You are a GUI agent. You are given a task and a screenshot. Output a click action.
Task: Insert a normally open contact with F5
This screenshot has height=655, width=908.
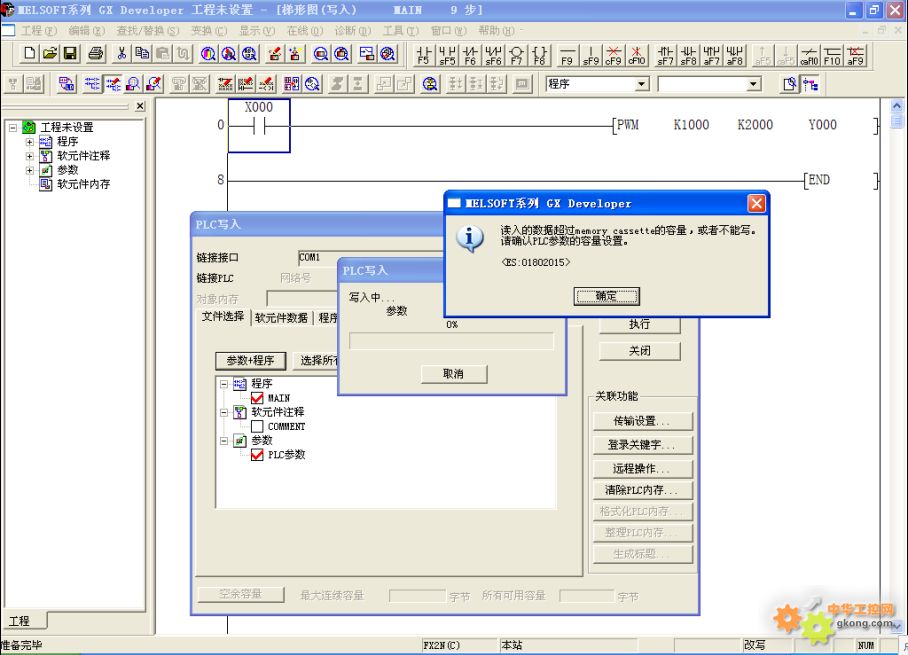[x=423, y=56]
